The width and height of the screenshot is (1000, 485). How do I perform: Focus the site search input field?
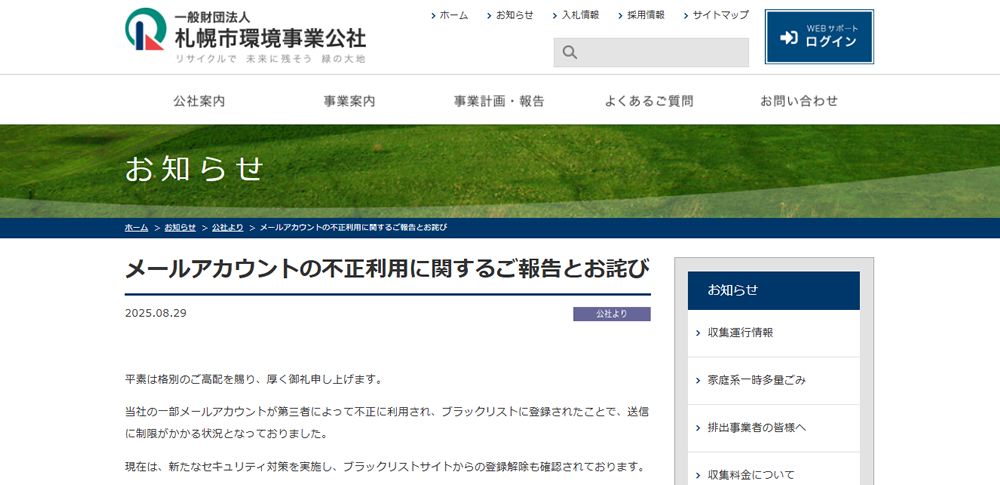pos(651,52)
